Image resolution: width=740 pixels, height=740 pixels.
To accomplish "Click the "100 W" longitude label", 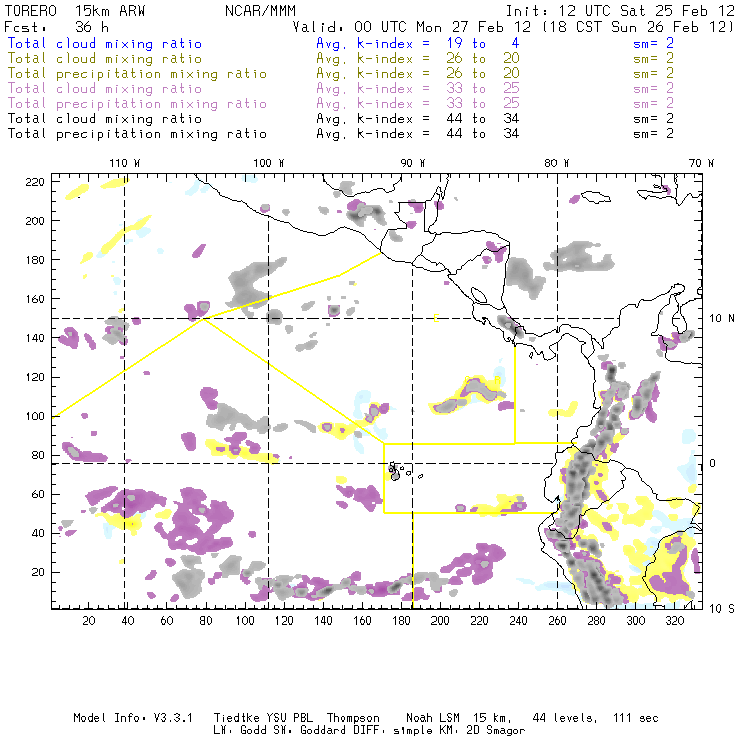I will [x=269, y=163].
